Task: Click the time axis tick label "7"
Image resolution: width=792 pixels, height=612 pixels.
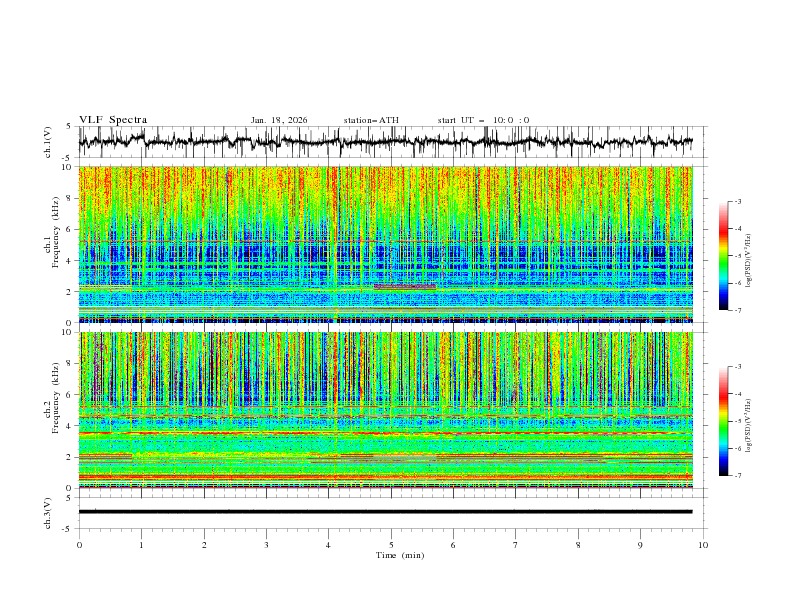Action: click(516, 545)
